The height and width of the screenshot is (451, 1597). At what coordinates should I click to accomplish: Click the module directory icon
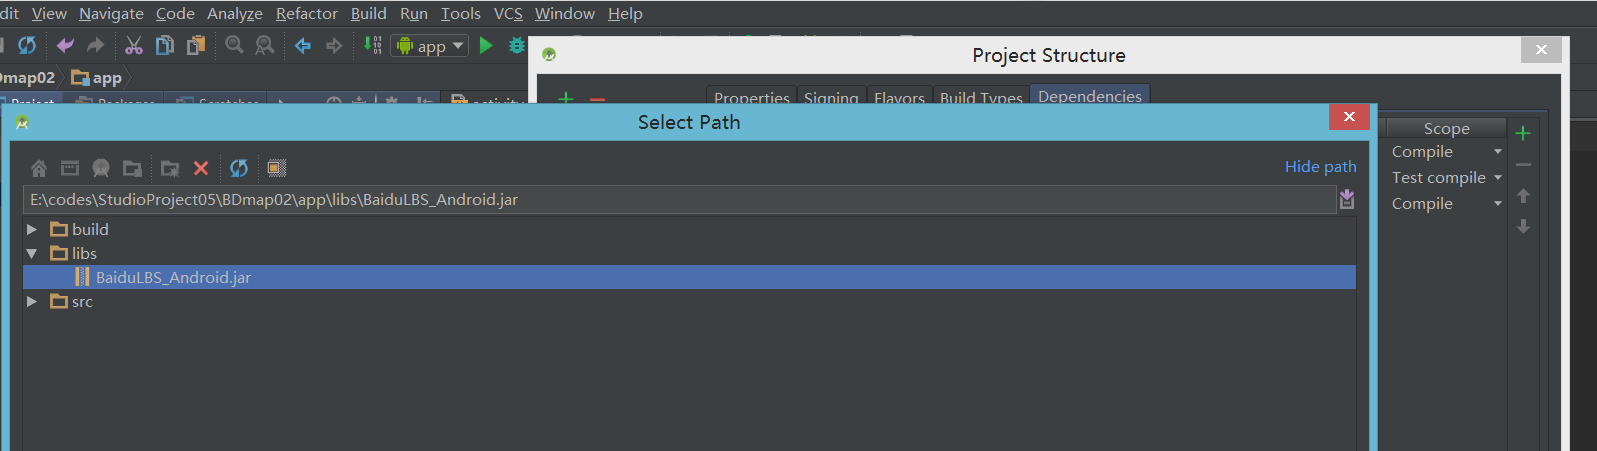[x=132, y=168]
